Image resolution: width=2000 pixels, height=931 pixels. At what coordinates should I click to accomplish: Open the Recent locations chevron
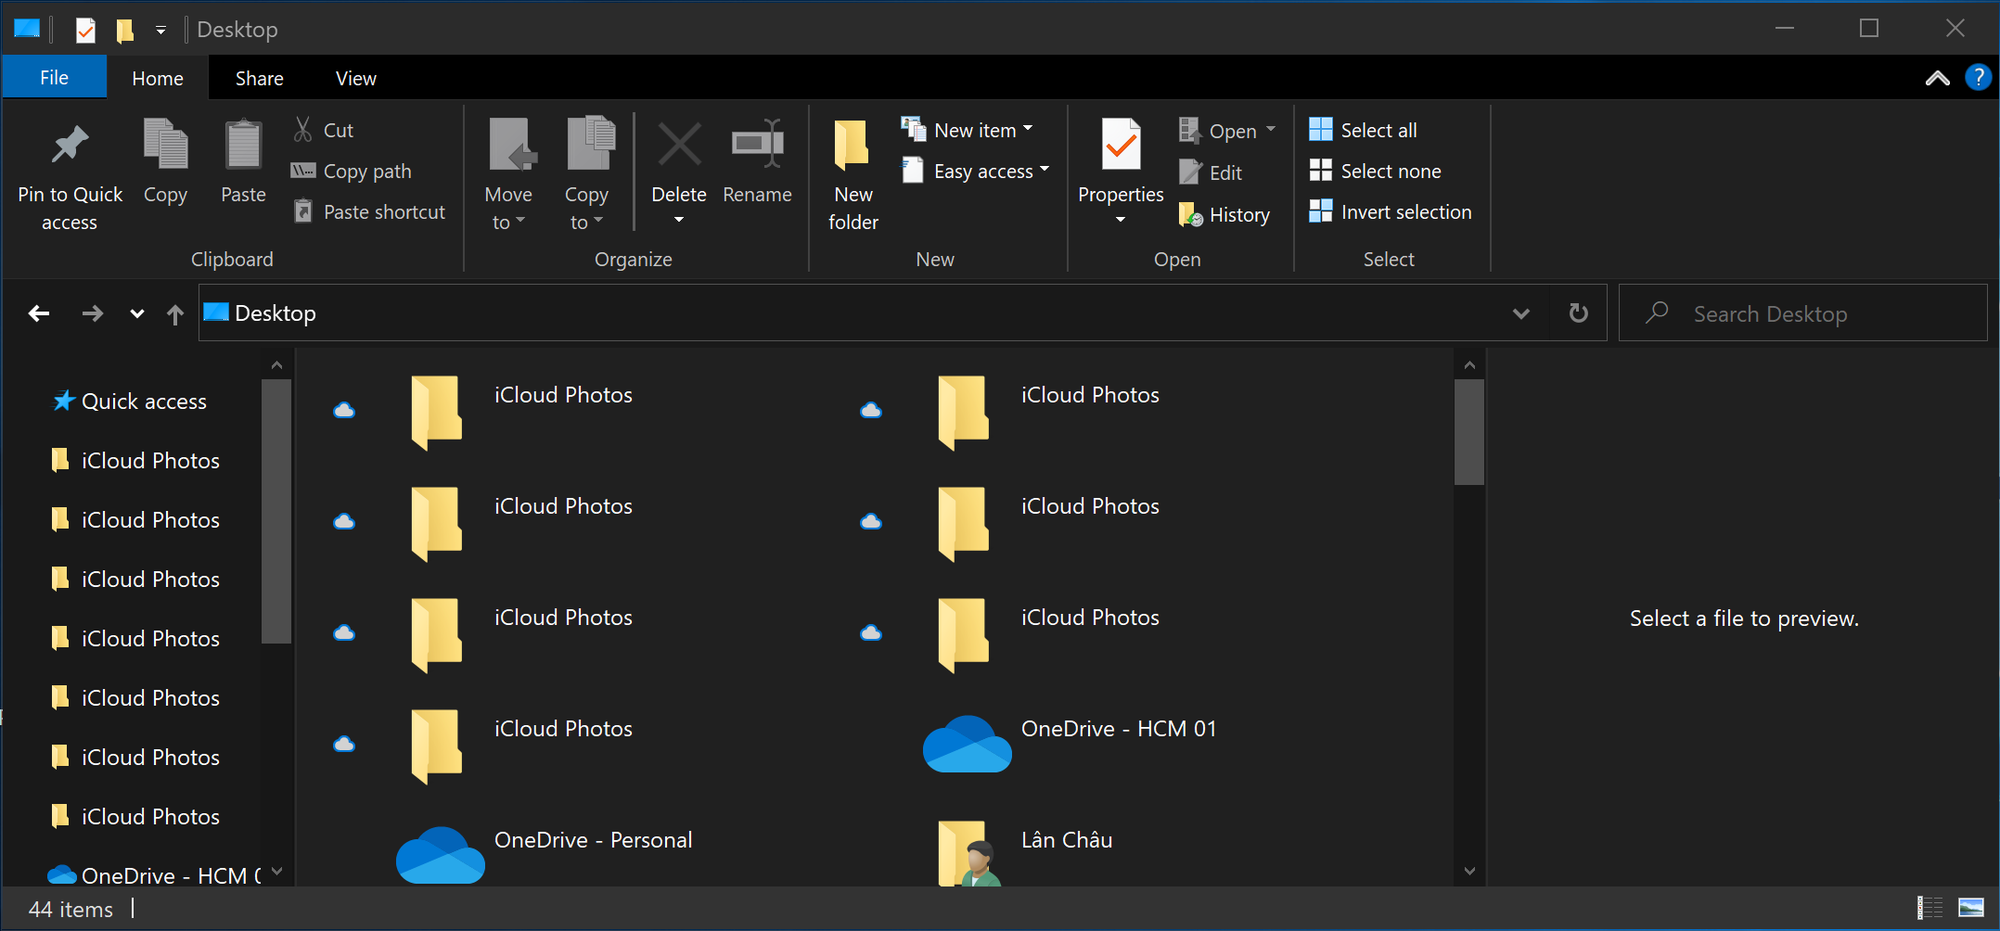[x=137, y=314]
